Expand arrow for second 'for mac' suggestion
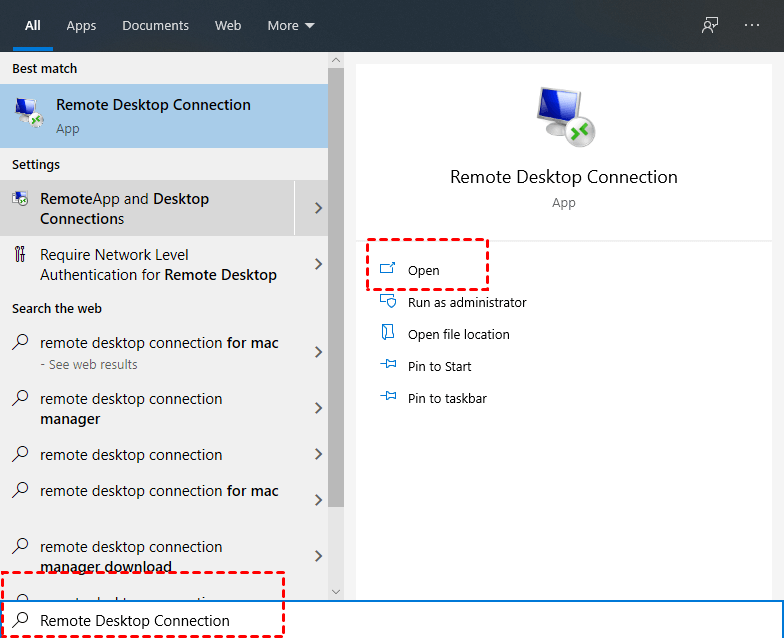 pos(318,500)
